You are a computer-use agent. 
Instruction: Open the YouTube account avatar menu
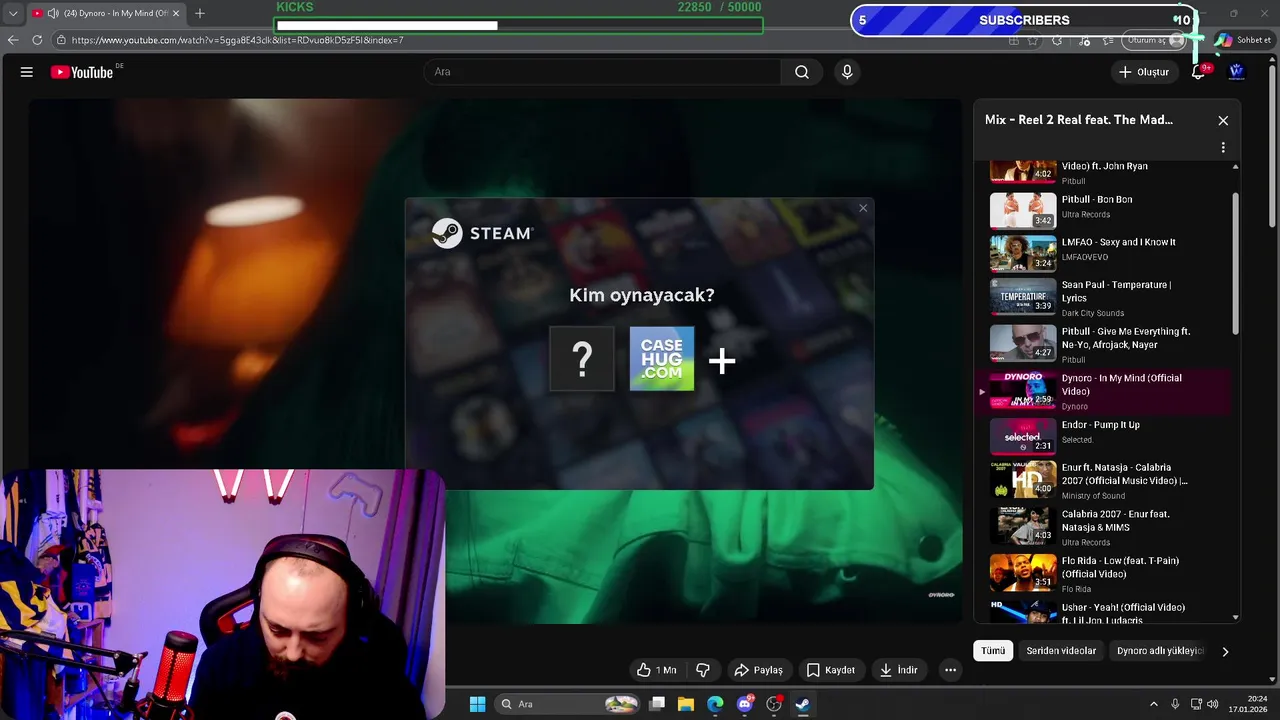click(1237, 72)
